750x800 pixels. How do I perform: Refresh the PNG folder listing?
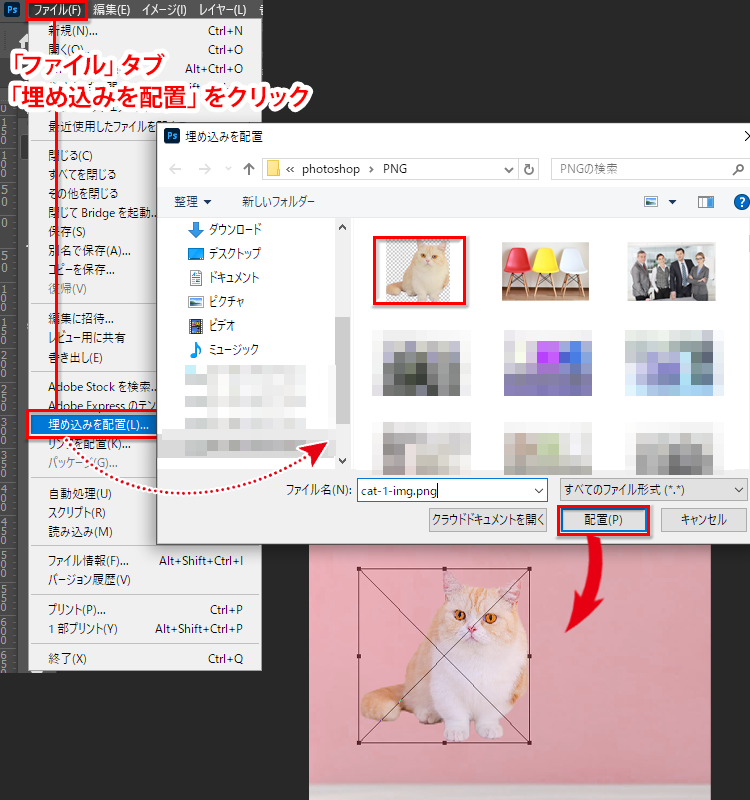[x=529, y=169]
